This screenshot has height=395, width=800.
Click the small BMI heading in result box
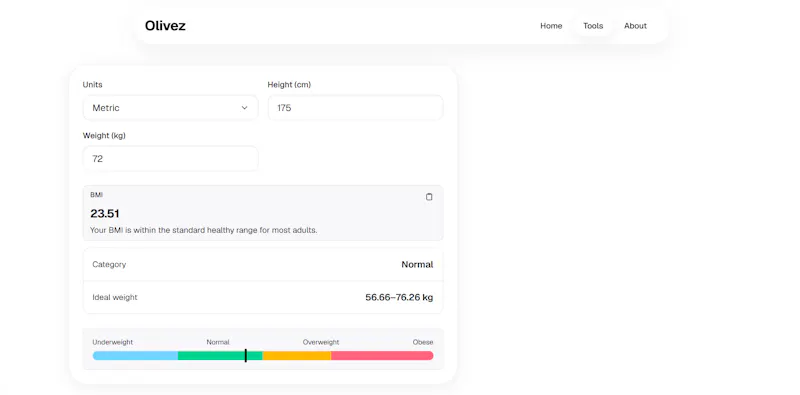pos(96,195)
